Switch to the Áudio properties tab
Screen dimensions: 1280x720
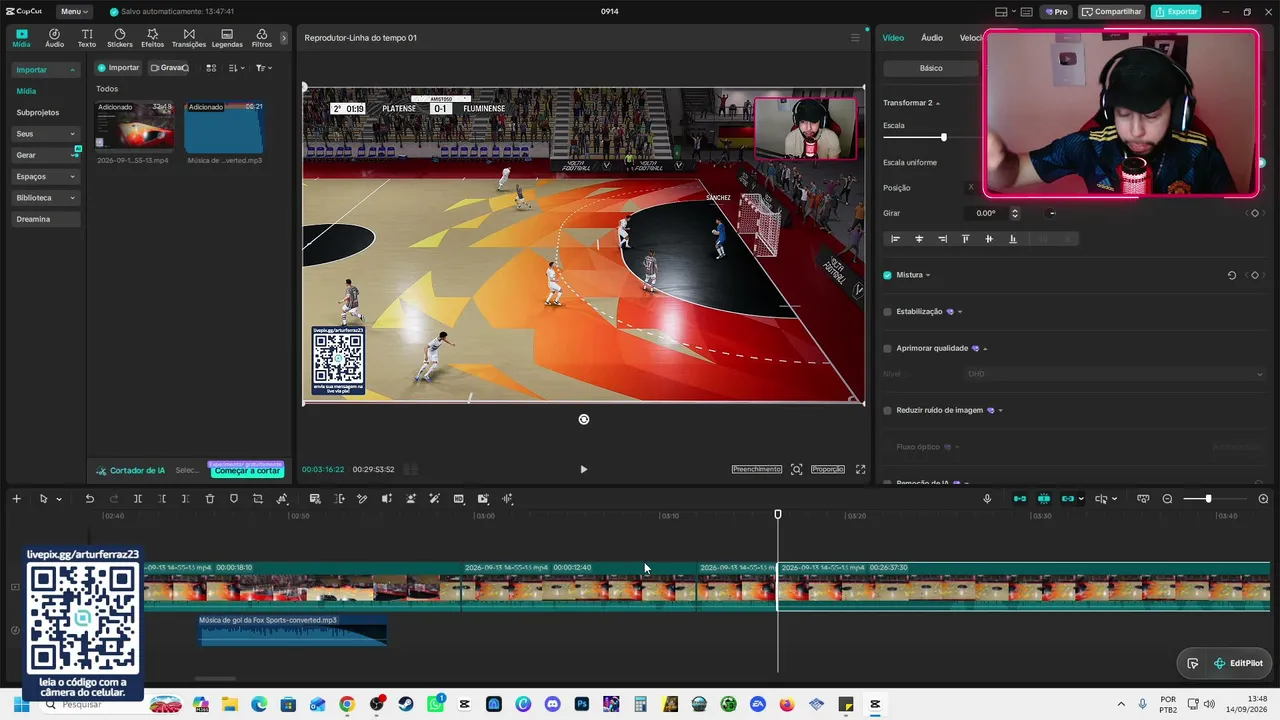tap(932, 38)
